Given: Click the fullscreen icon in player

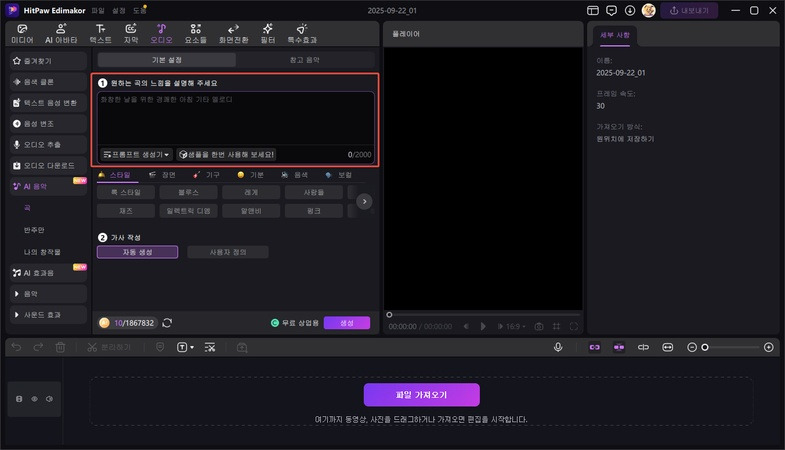Looking at the screenshot, I should pos(574,326).
